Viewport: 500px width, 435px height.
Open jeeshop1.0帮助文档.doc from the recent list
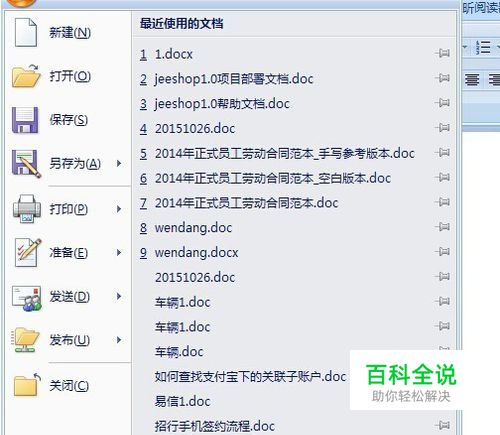coord(222,104)
